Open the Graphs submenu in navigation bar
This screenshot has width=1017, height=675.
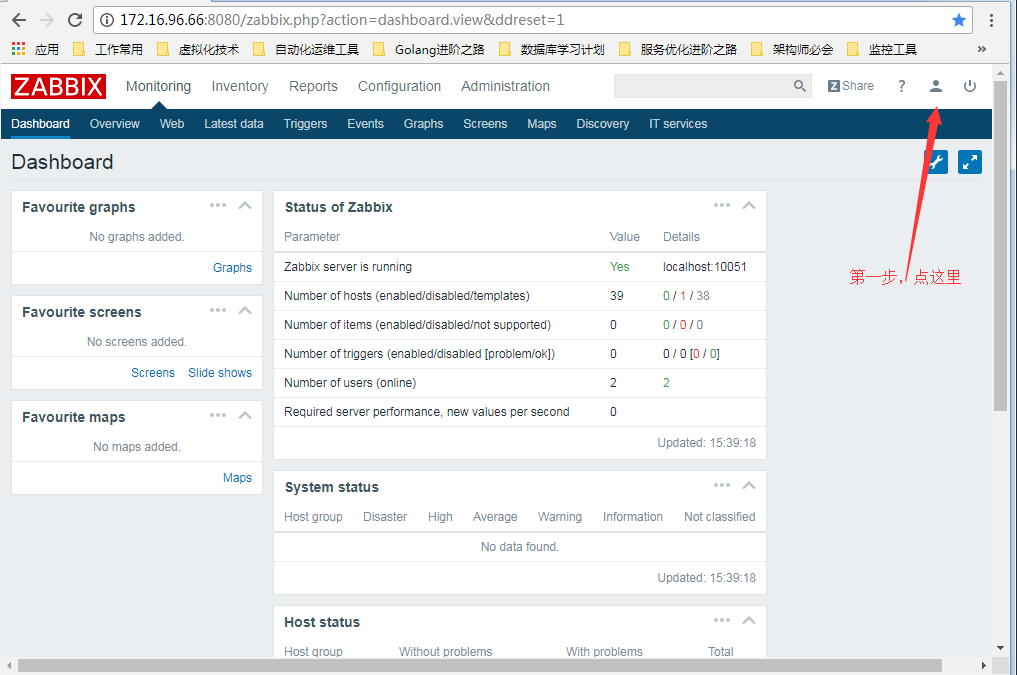click(424, 124)
